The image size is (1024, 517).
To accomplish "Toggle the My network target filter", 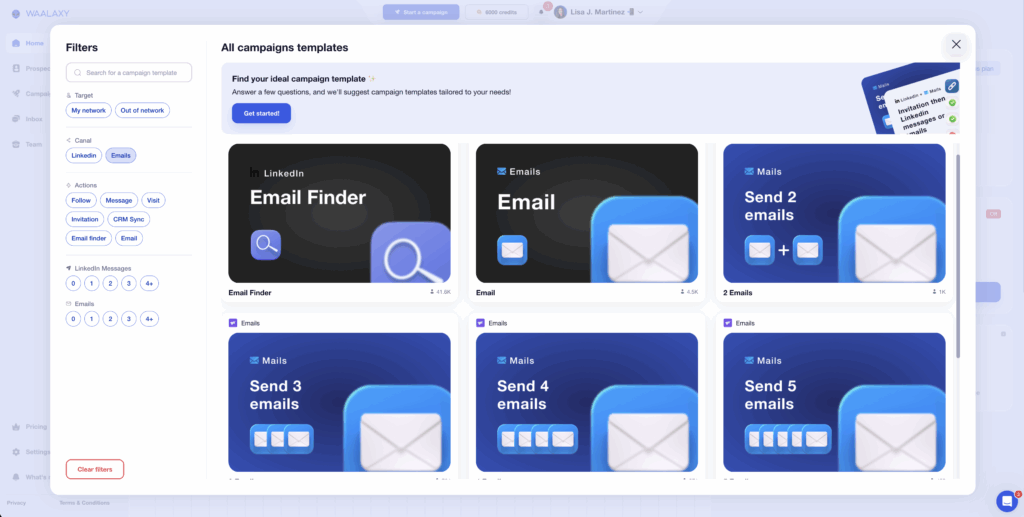I will pos(89,110).
